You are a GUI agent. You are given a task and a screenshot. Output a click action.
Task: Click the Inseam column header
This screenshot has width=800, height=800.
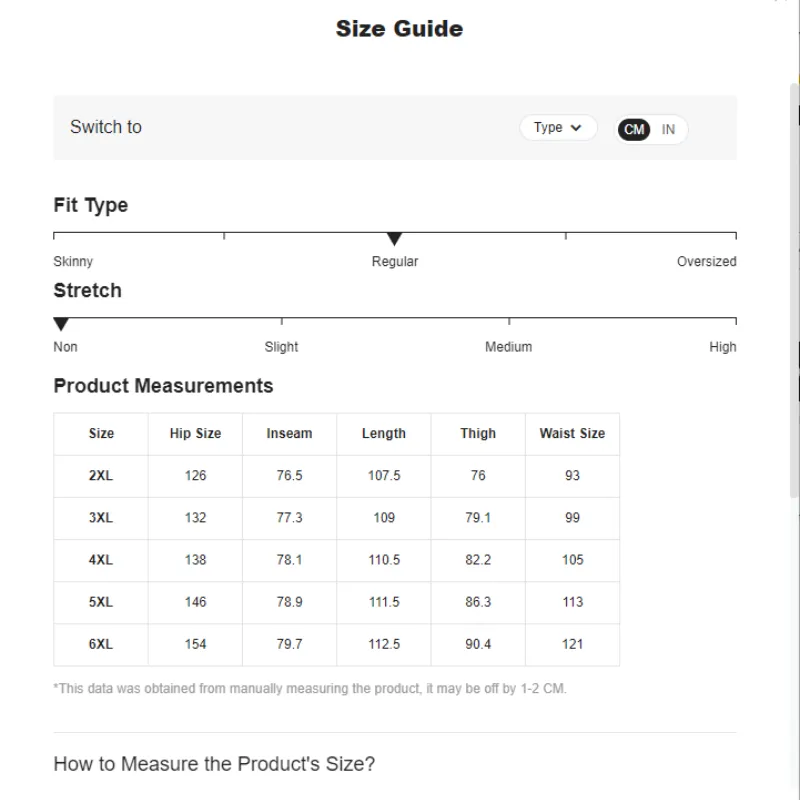(x=289, y=434)
